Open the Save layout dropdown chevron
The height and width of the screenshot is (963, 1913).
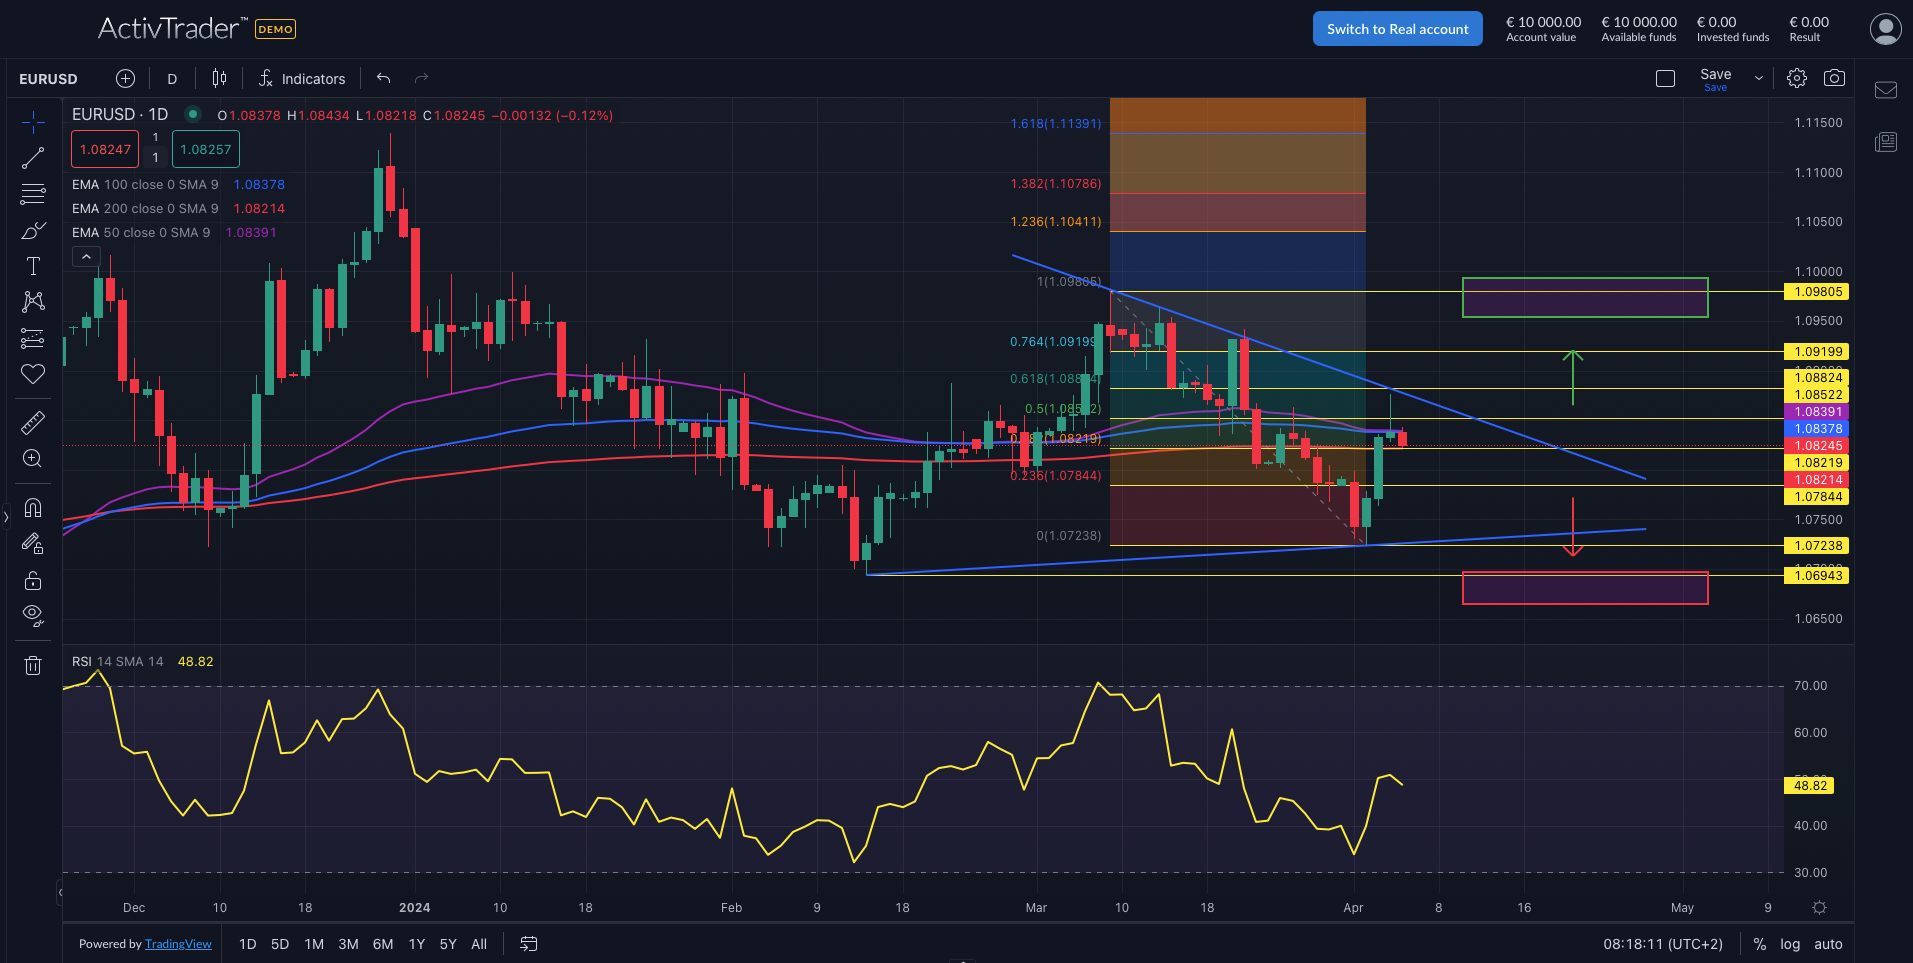coord(1757,77)
